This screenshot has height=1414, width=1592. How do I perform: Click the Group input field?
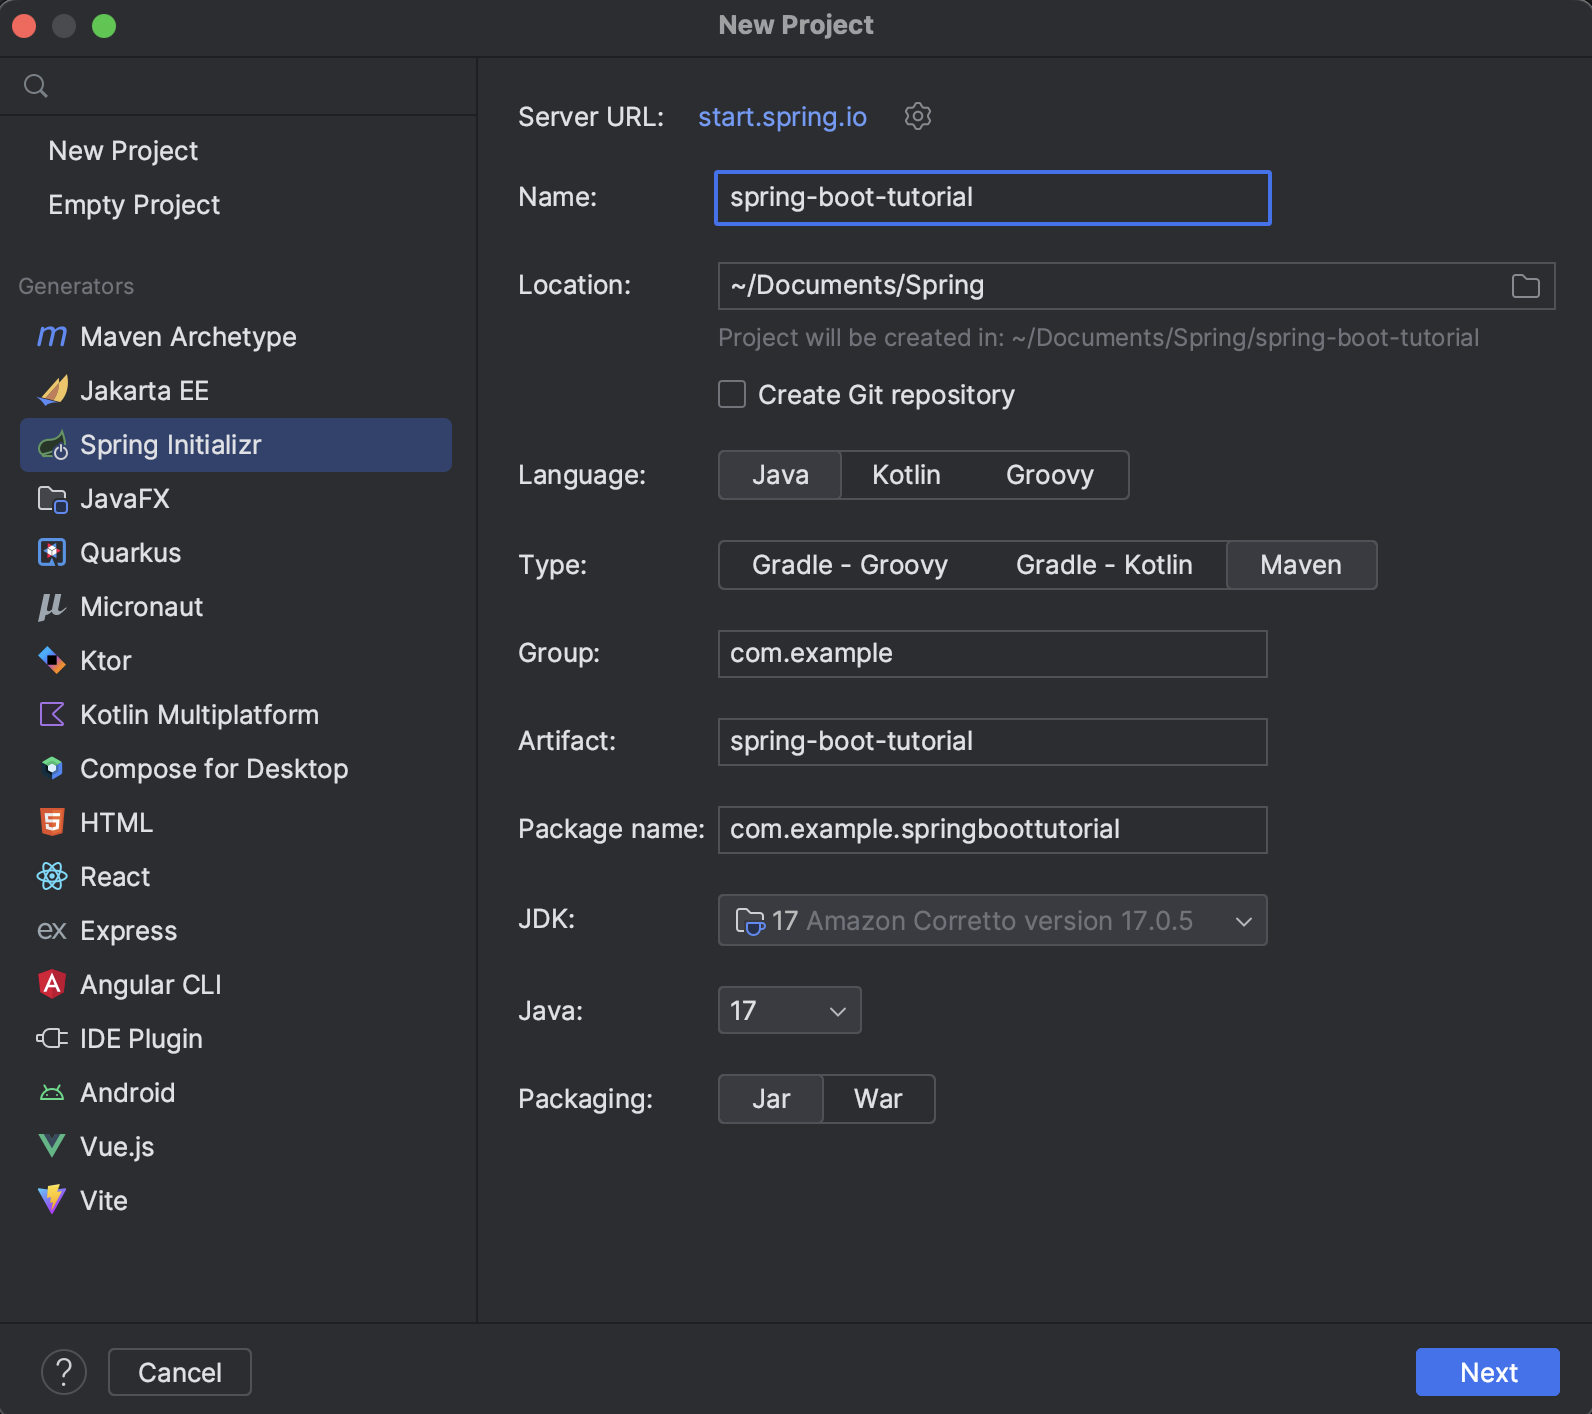(x=992, y=654)
